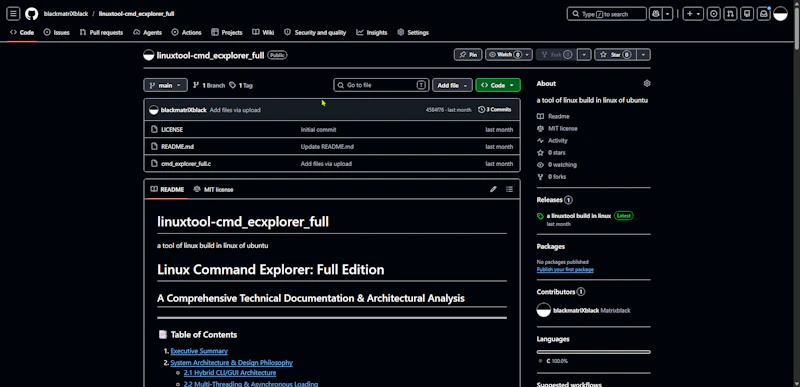This screenshot has width=800, height=387.
Task: Jump to 2.1 Hybrid CLI/GUI Architecture
Action: (230, 373)
